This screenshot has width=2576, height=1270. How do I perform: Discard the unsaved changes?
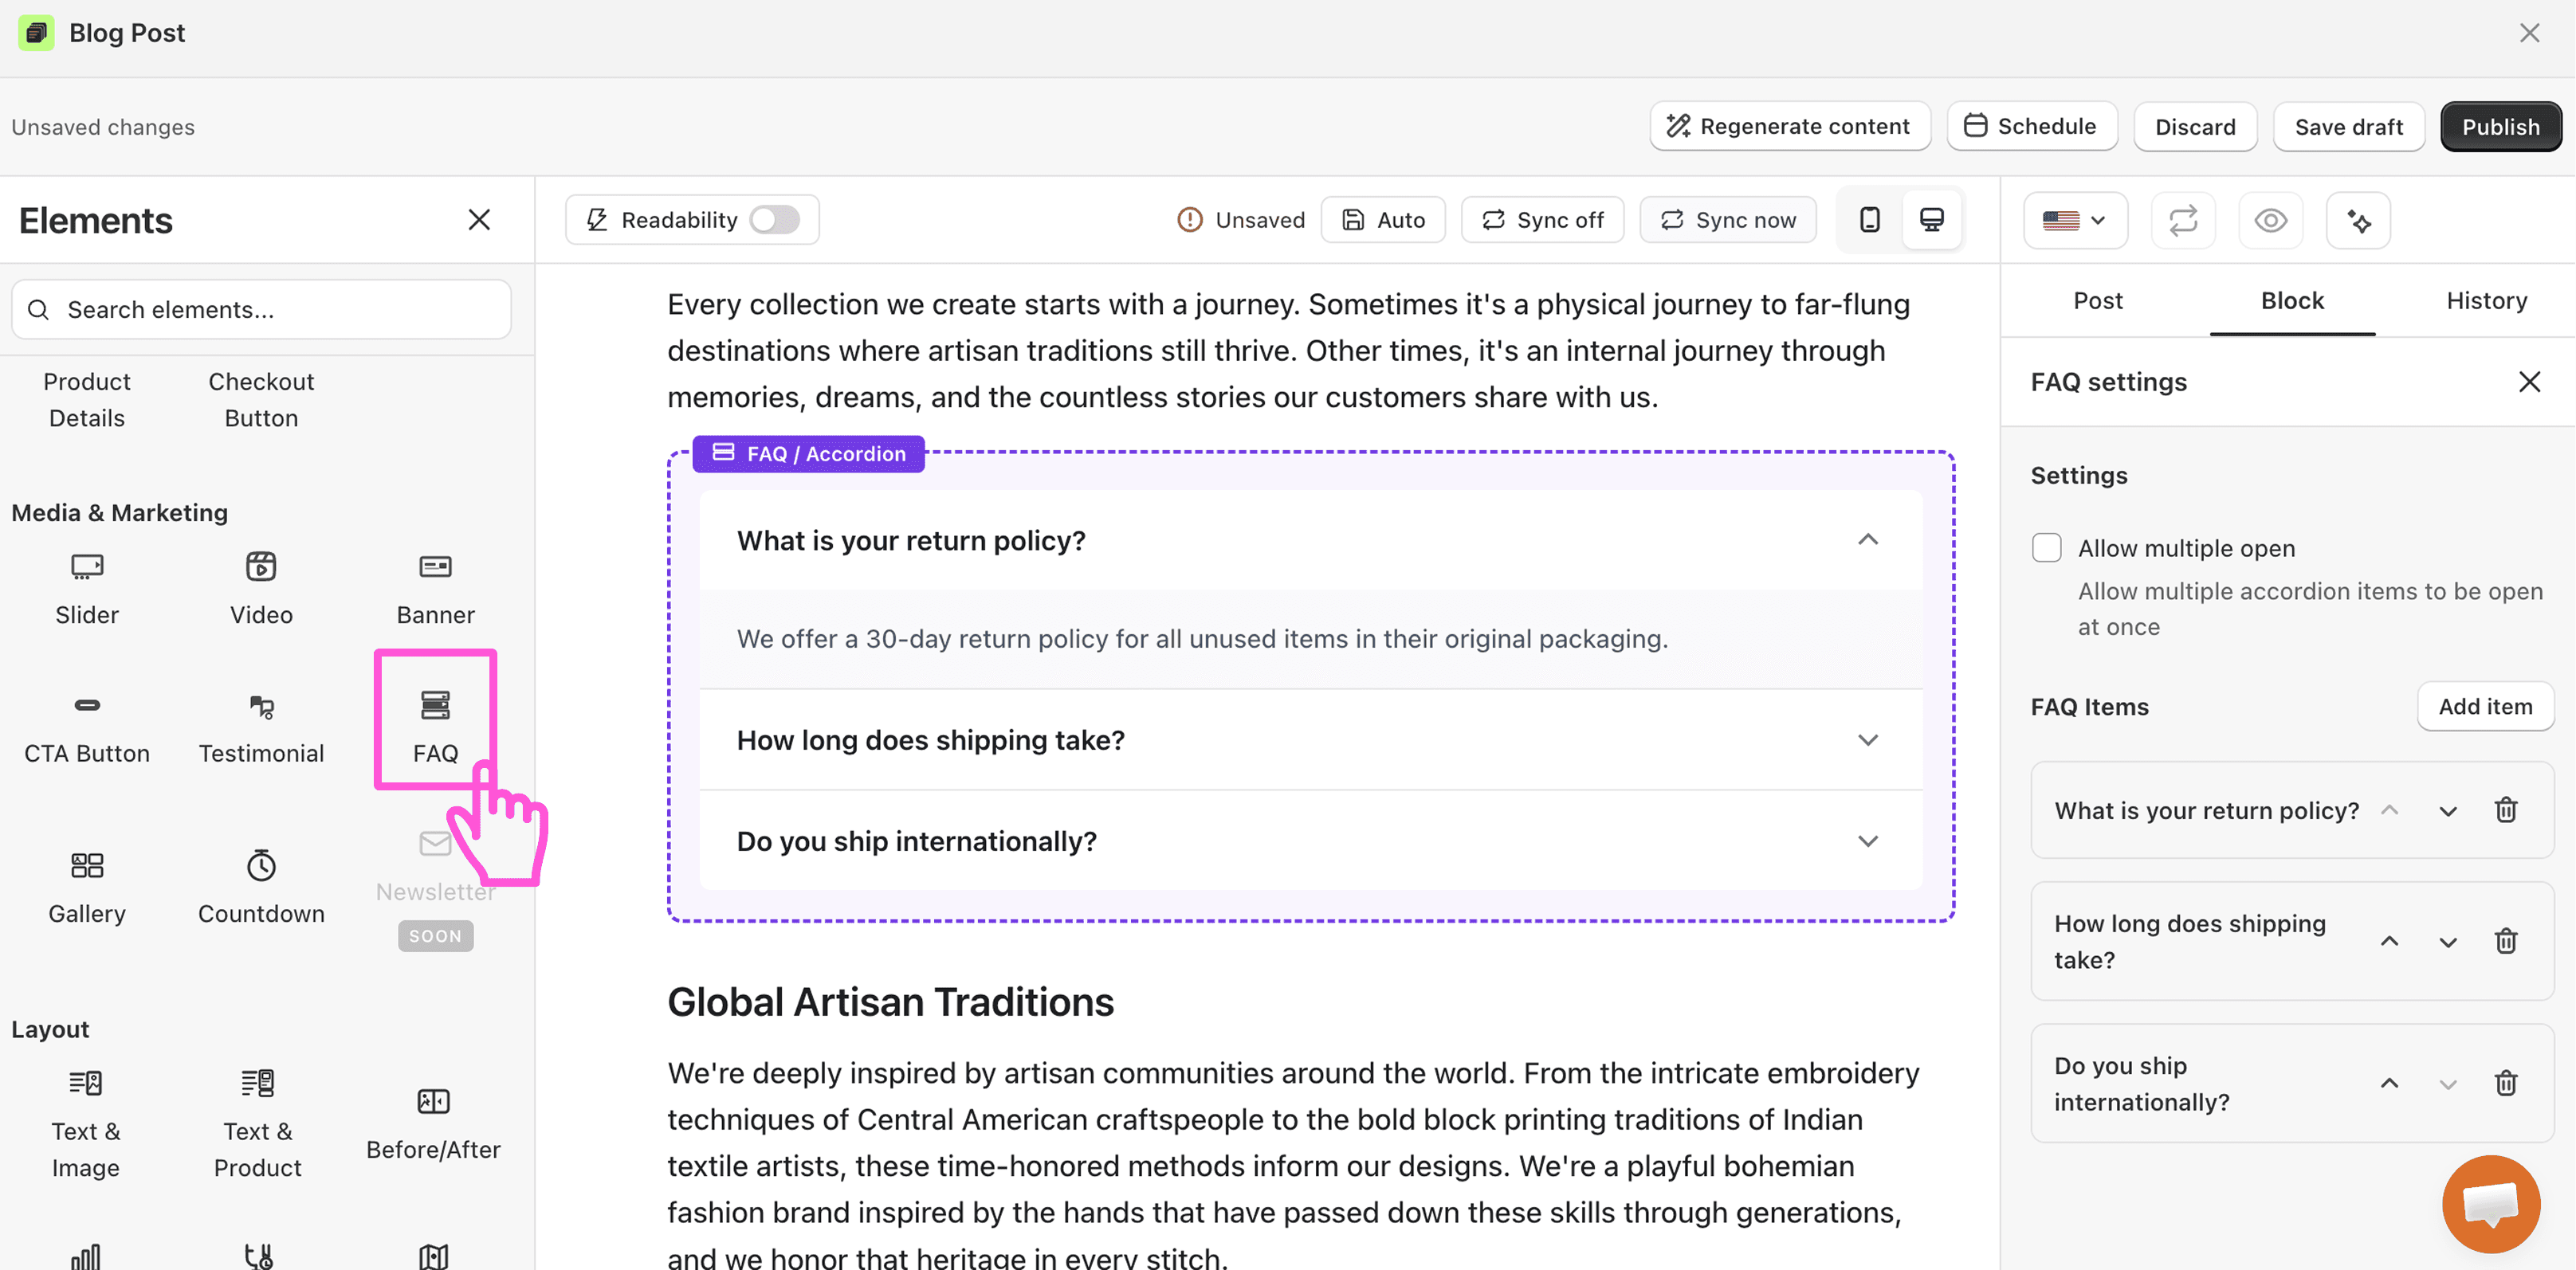(x=2195, y=127)
